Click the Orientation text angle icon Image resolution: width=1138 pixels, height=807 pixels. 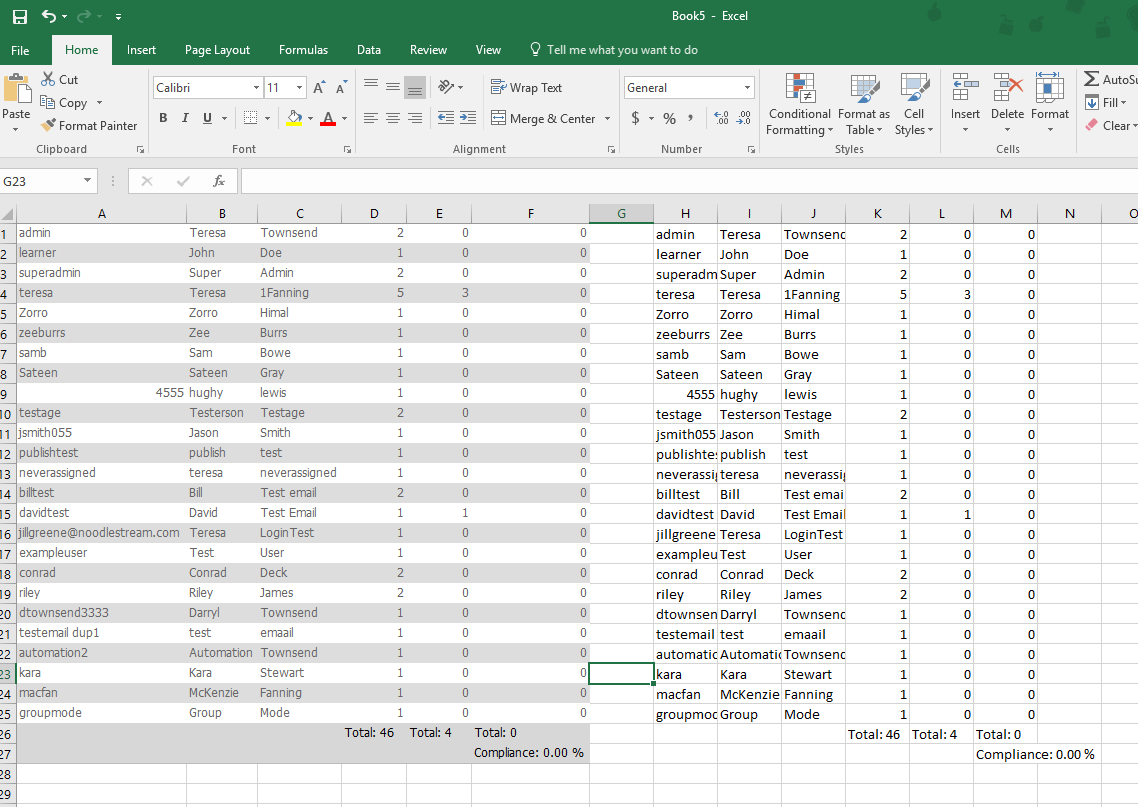click(446, 87)
